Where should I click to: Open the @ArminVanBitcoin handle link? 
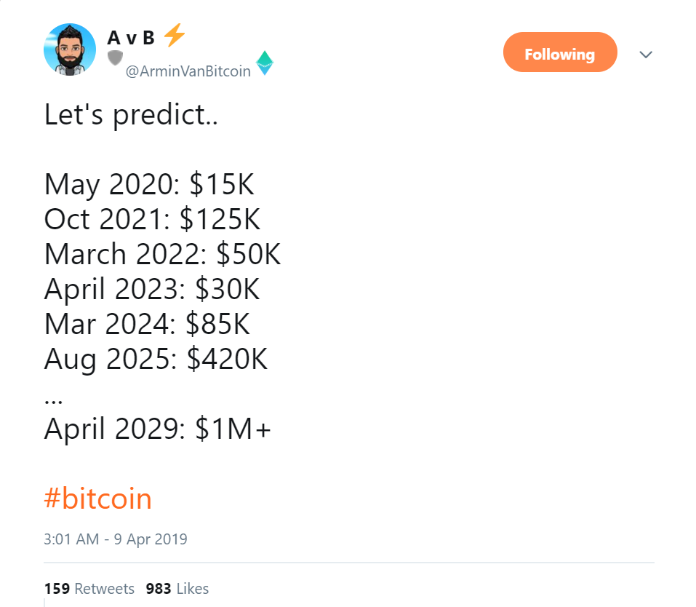click(188, 71)
